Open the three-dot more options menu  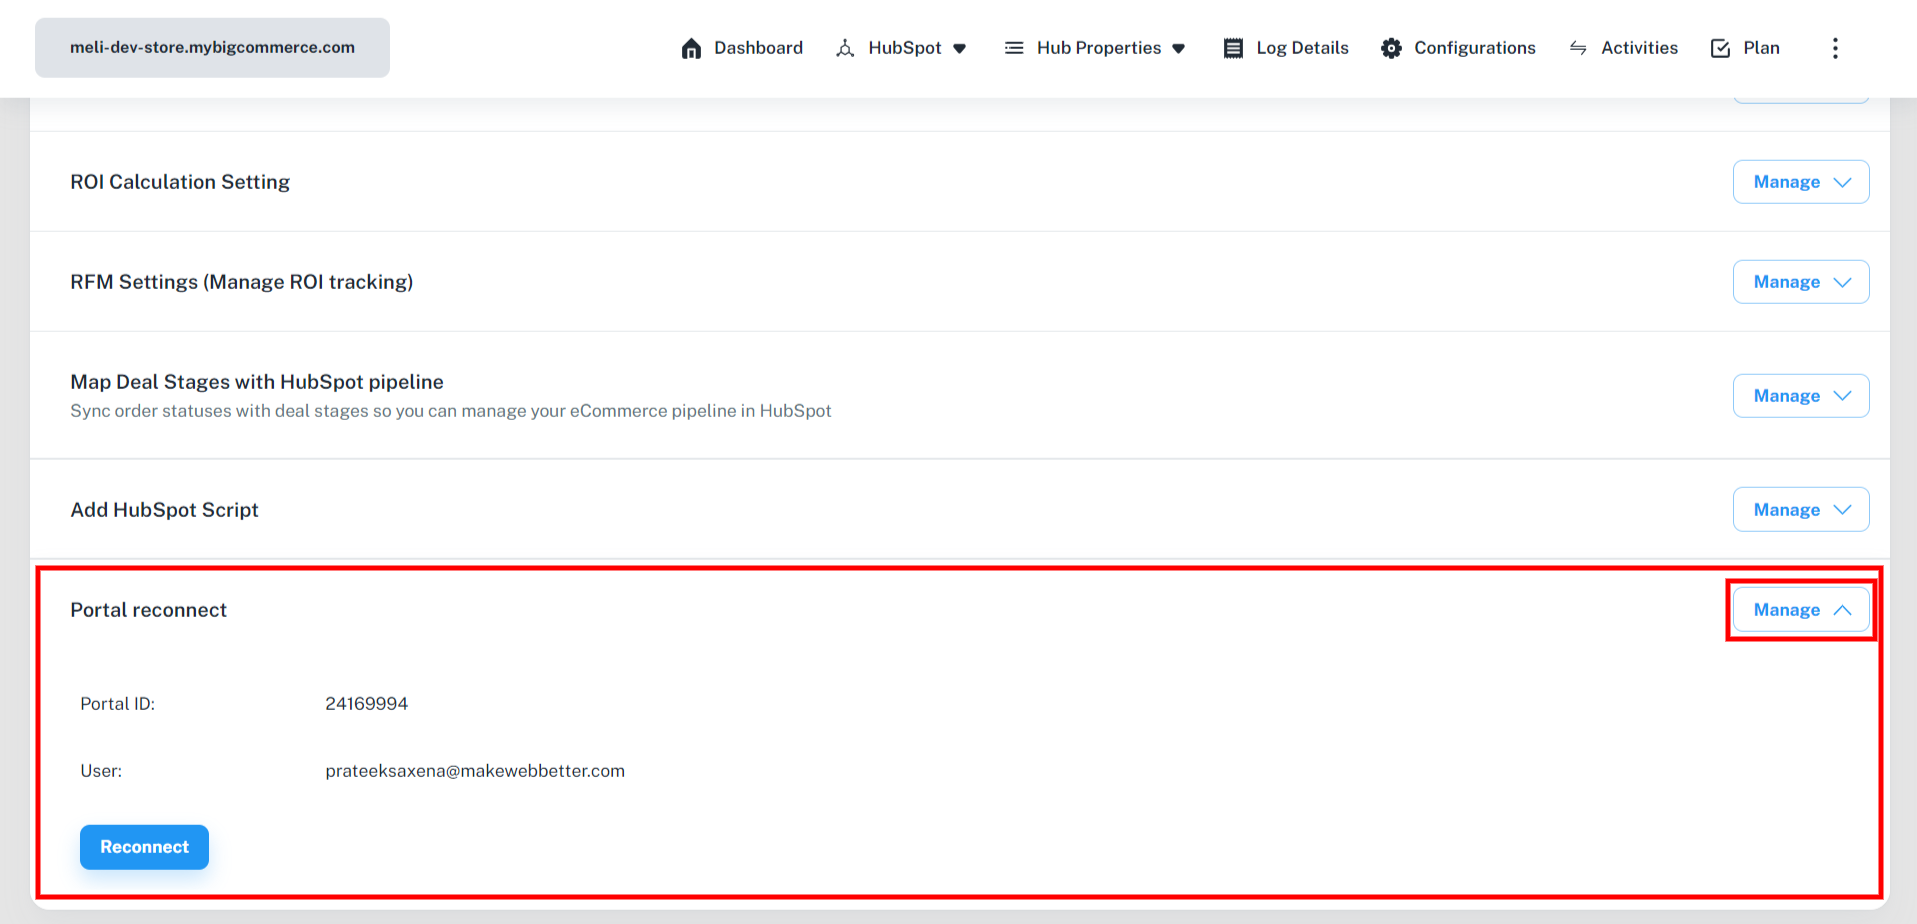1835,48
